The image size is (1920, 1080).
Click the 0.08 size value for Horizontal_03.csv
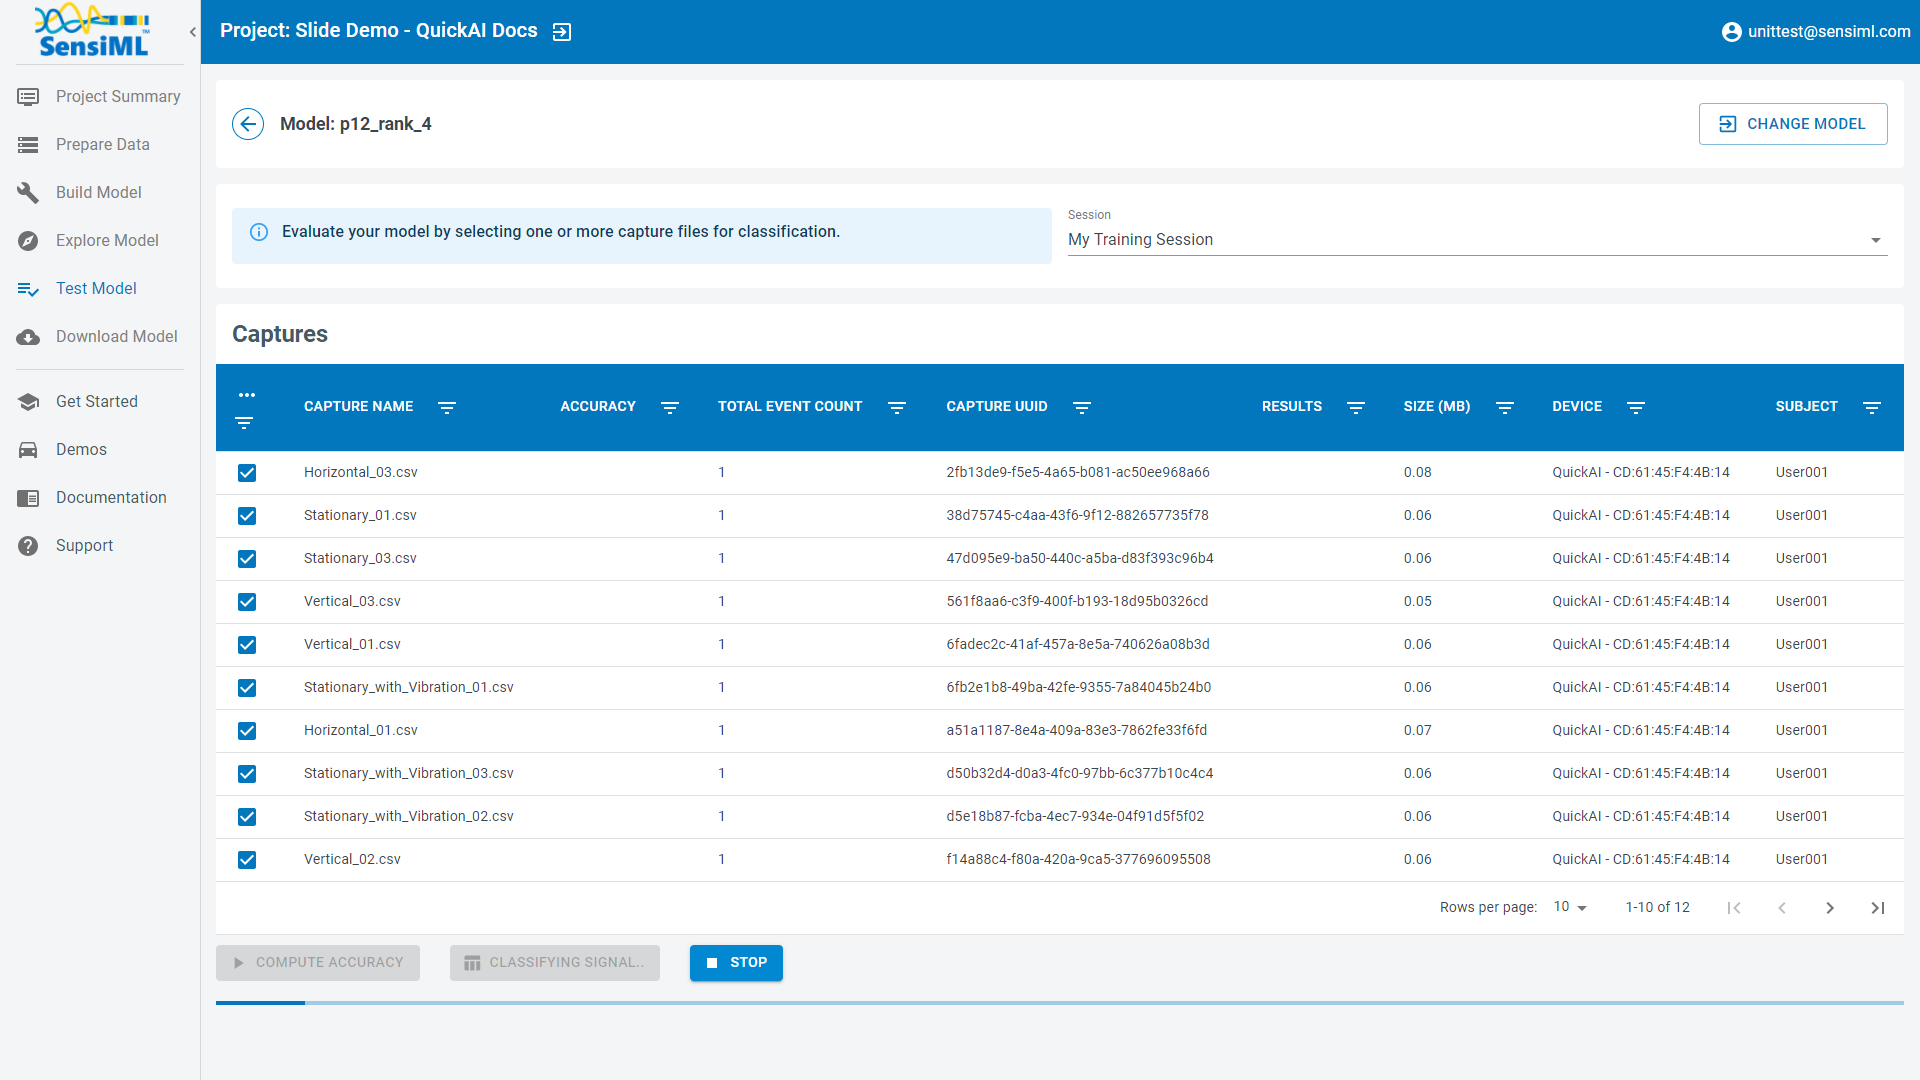point(1417,473)
